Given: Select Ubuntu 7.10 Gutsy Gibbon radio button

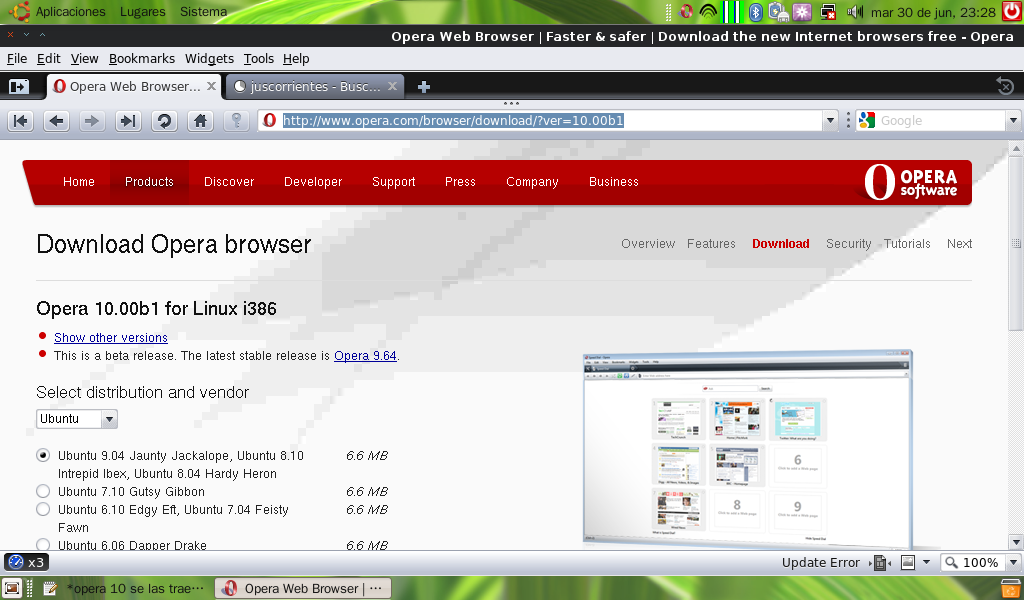Looking at the screenshot, I should [x=43, y=491].
